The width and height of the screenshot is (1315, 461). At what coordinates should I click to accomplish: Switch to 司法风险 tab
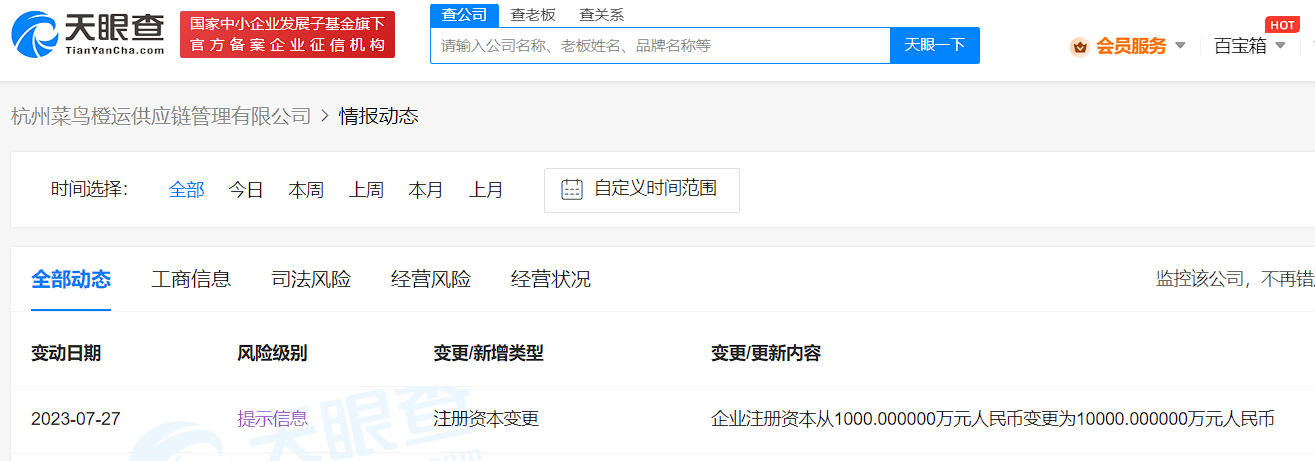(x=311, y=279)
